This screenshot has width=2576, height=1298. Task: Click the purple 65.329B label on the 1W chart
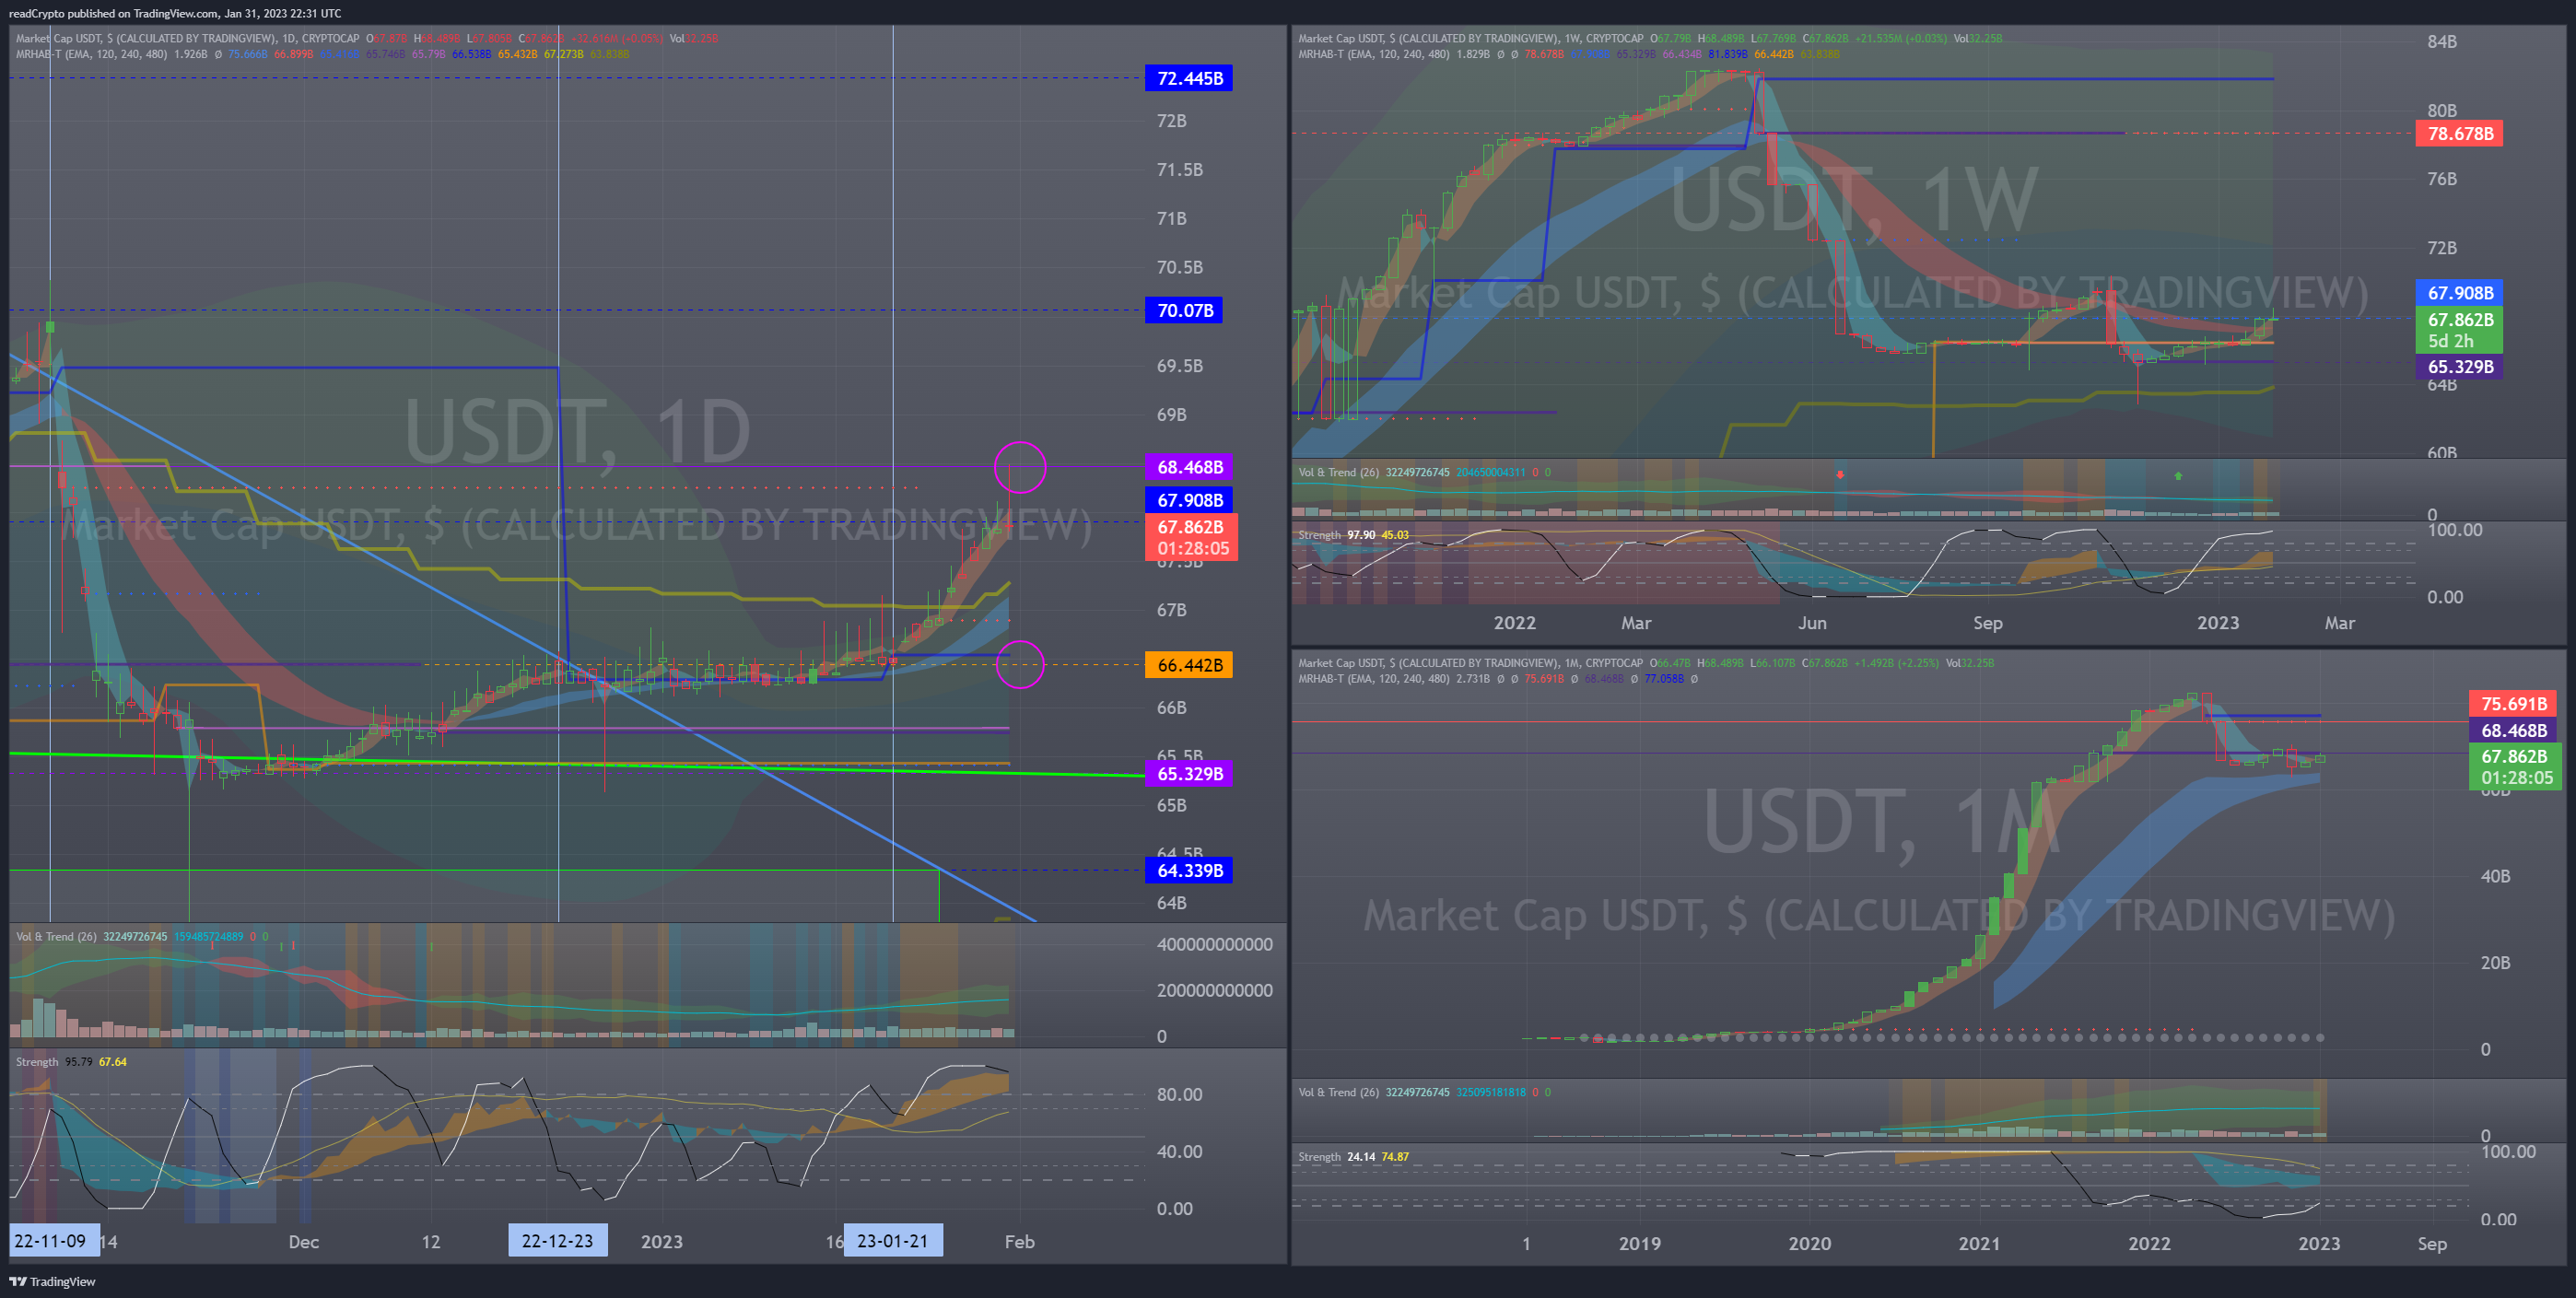point(2459,367)
